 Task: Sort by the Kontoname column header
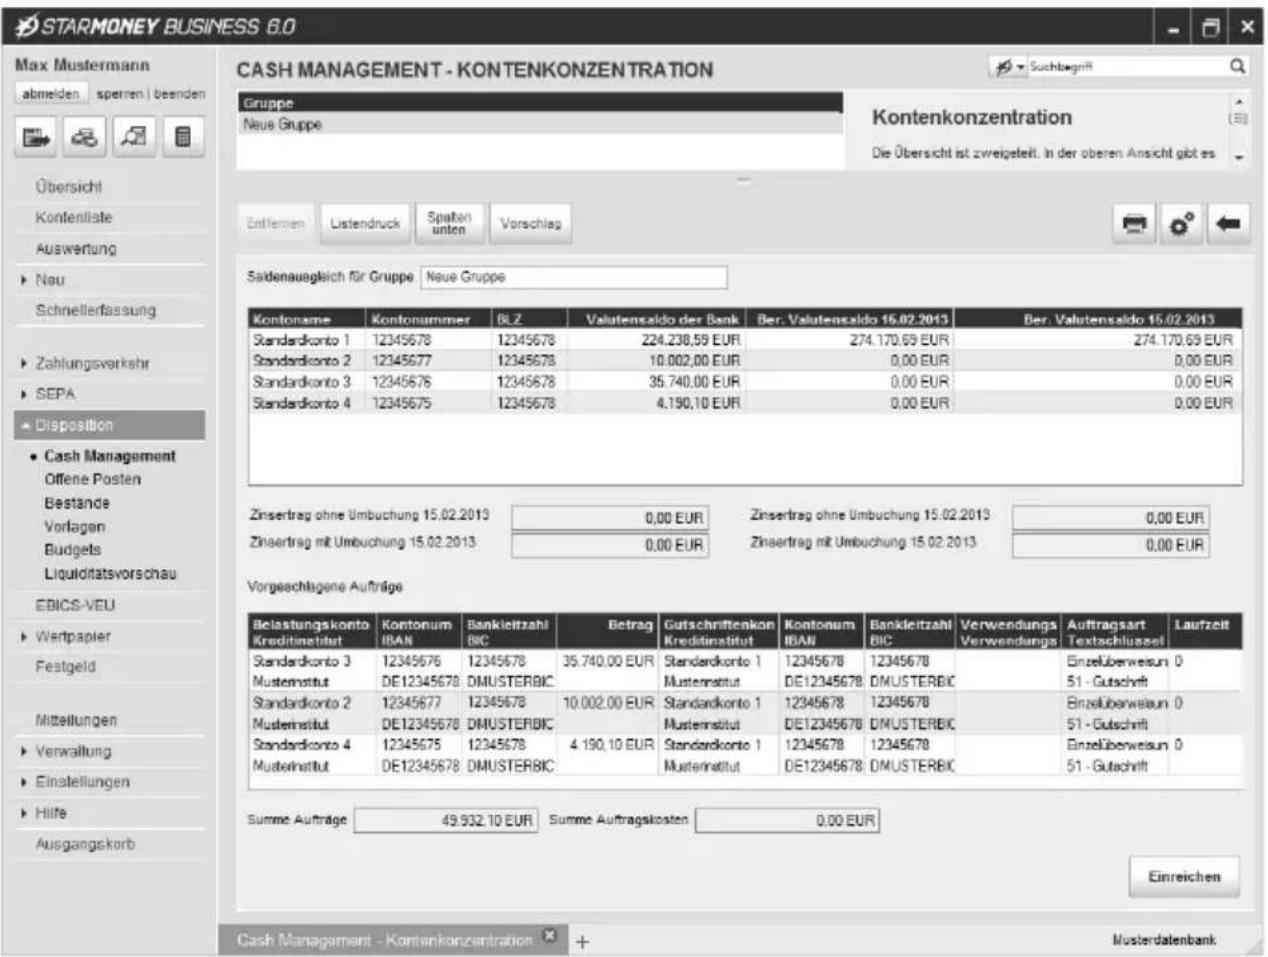click(x=307, y=319)
